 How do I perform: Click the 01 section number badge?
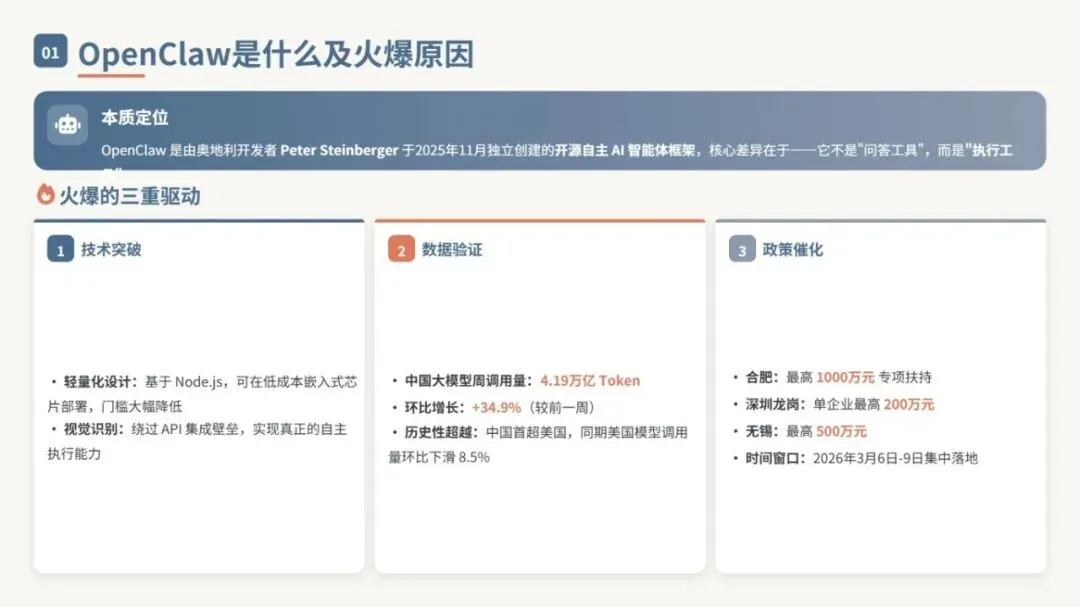pyautogui.click(x=50, y=51)
